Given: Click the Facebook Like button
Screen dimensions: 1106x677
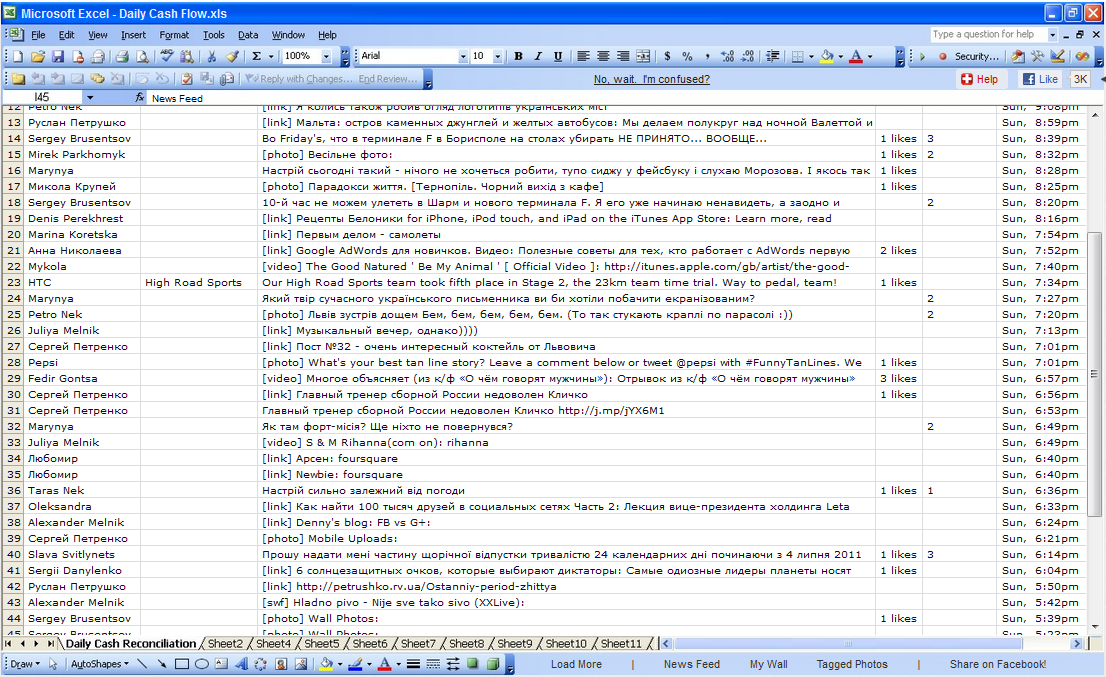Looking at the screenshot, I should 1040,79.
